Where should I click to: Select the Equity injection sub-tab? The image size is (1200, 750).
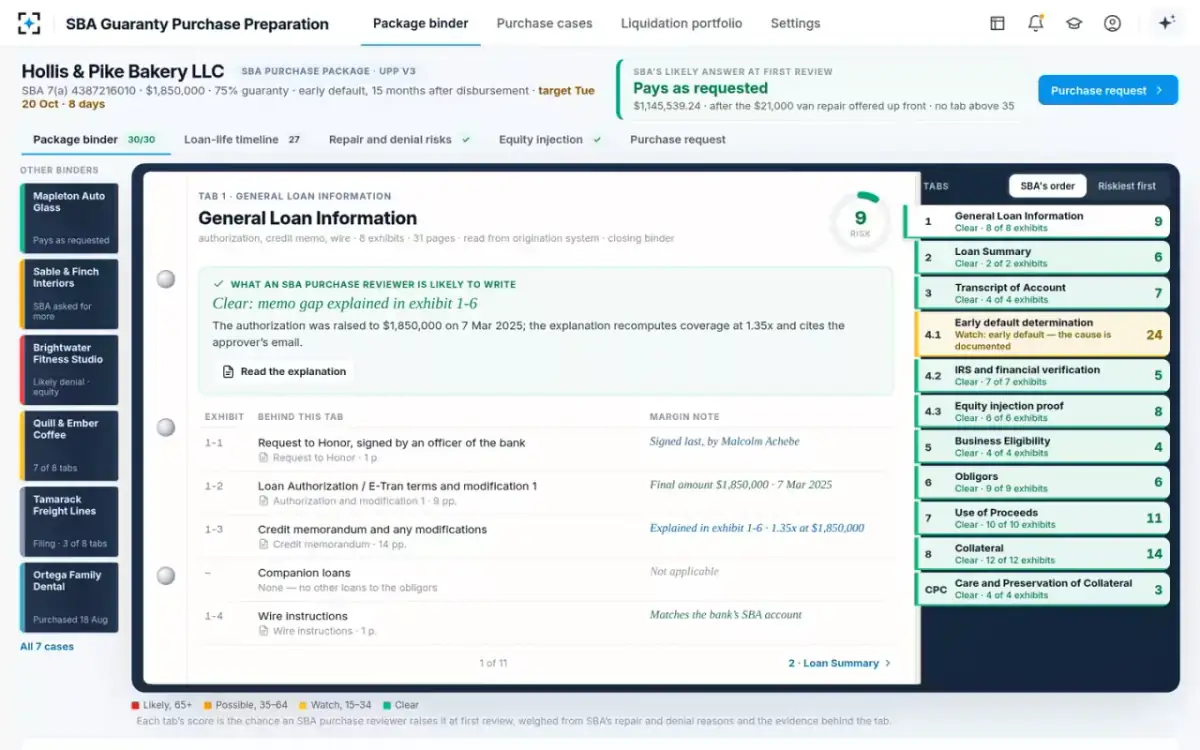551,140
